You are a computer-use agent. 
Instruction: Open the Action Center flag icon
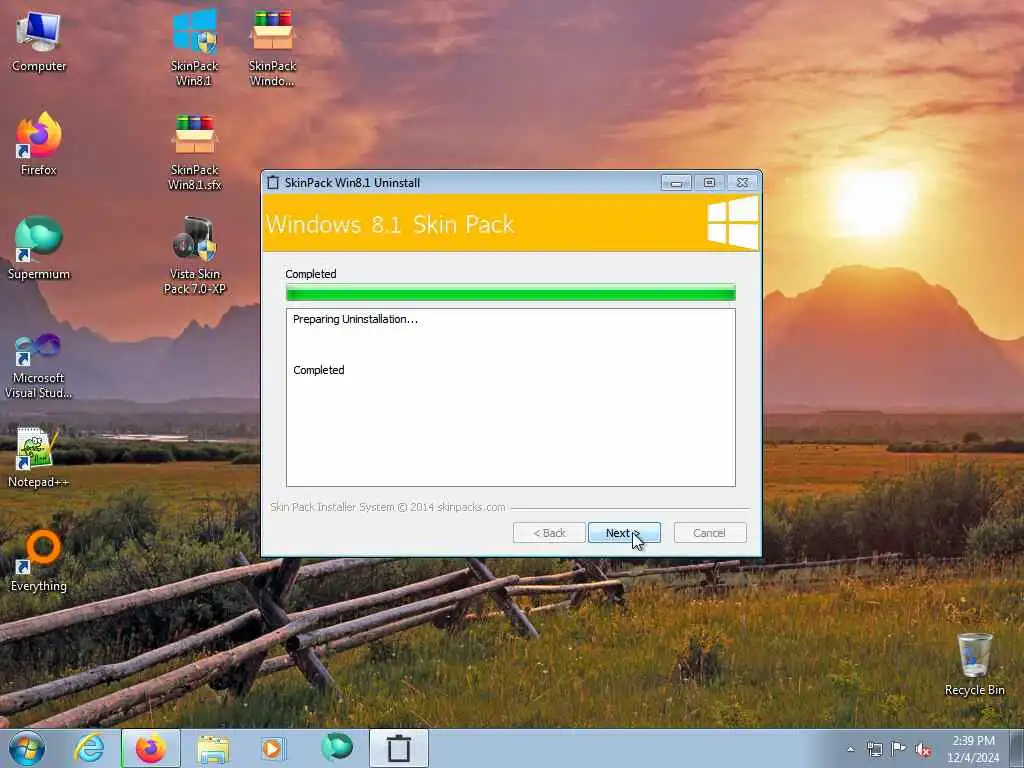coord(899,749)
